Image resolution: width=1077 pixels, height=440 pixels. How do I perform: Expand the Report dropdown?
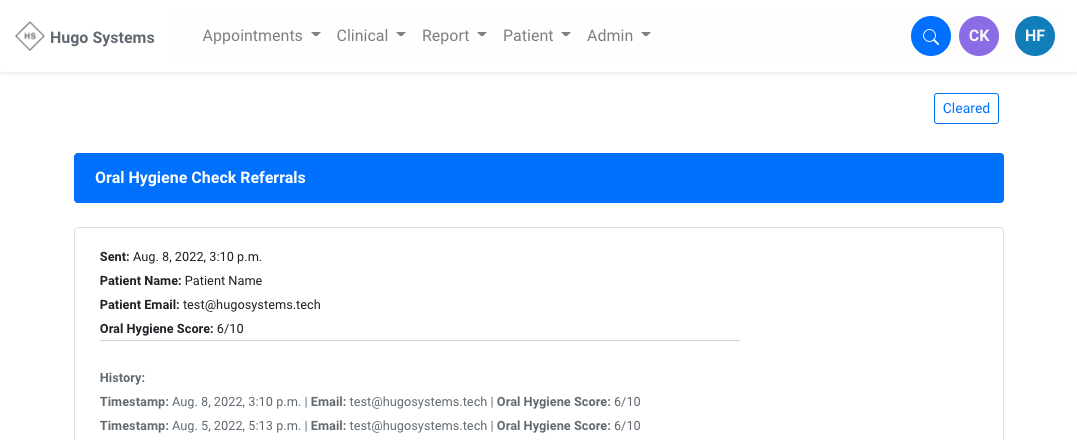click(x=454, y=36)
